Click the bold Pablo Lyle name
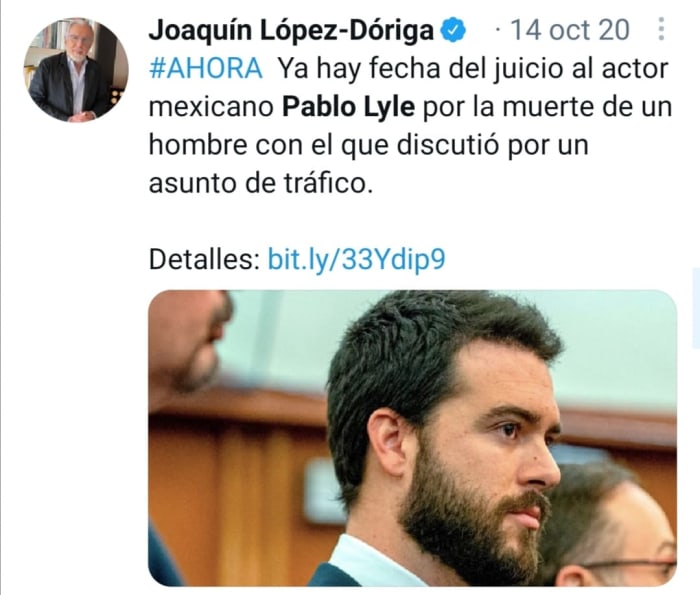700x595 pixels. [348, 107]
